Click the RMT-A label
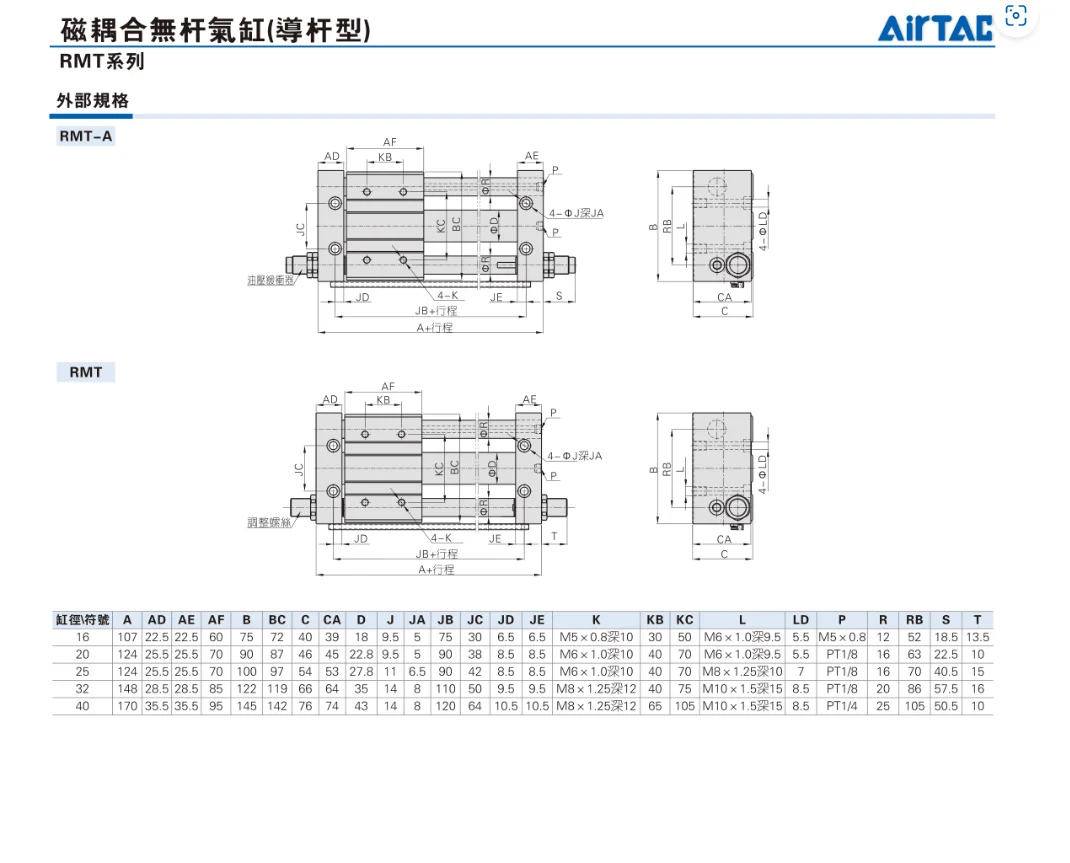The height and width of the screenshot is (863, 1070). point(85,136)
